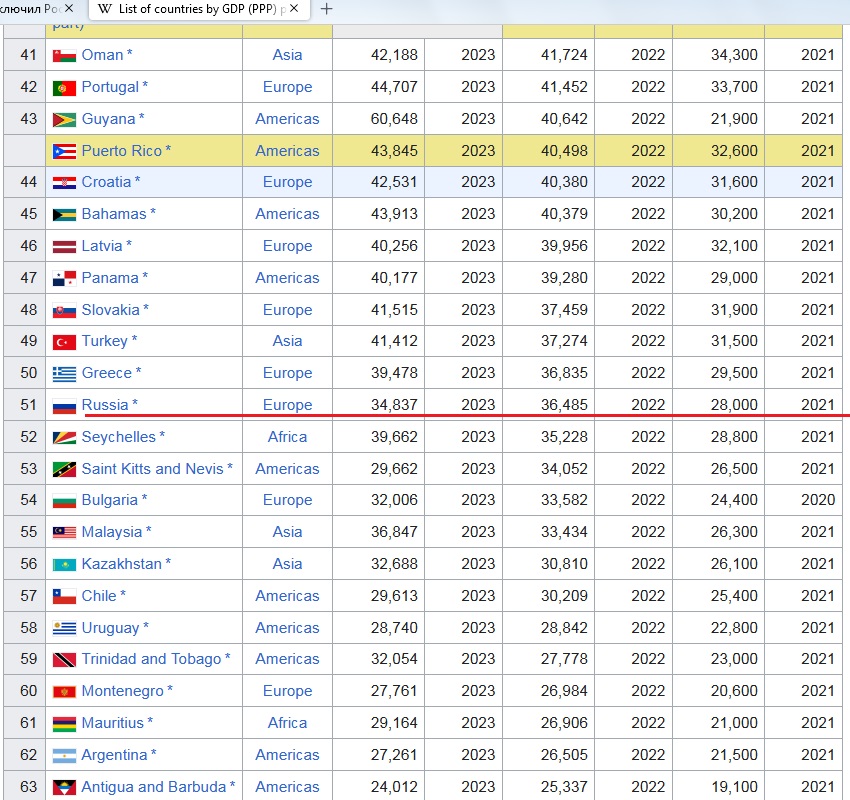Click the Latvia flag icon
The height and width of the screenshot is (800, 850).
coord(64,247)
